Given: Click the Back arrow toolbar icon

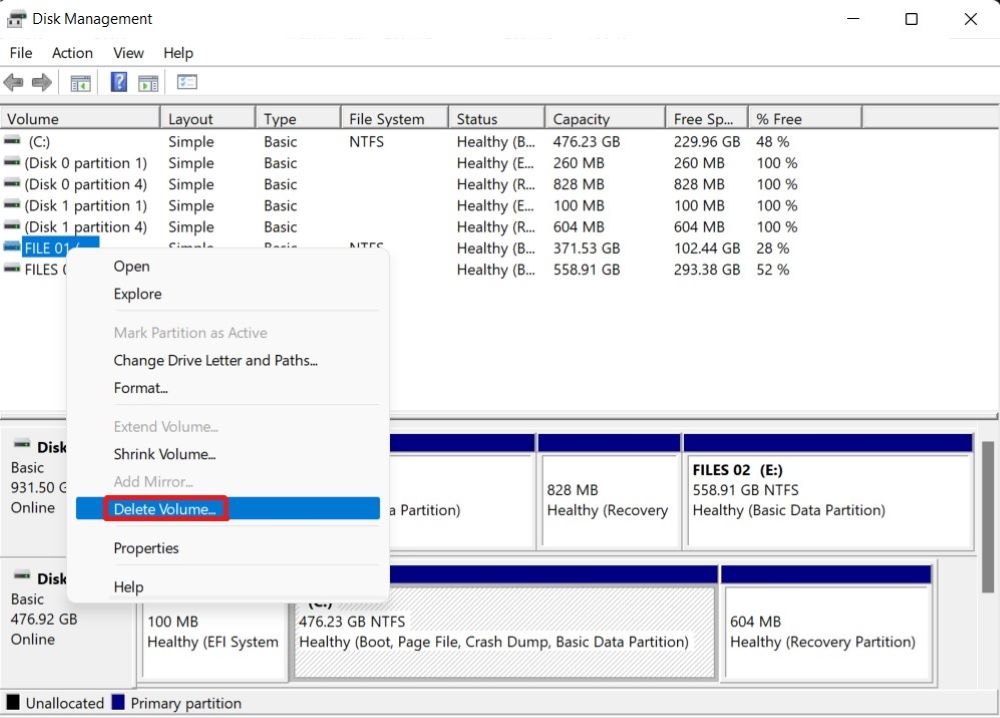Looking at the screenshot, I should [x=14, y=83].
